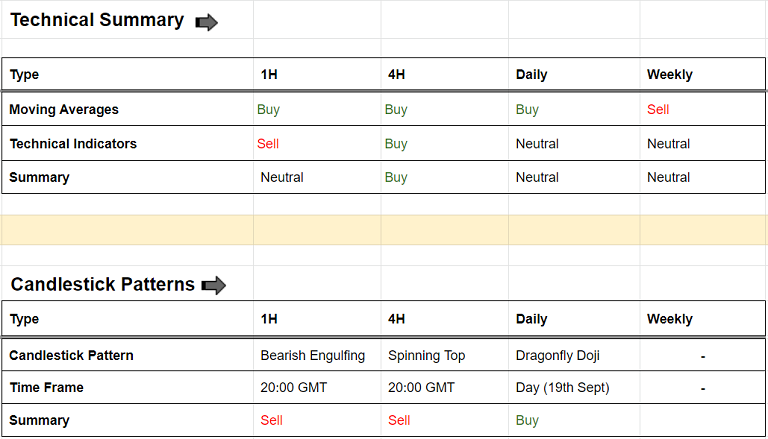This screenshot has width=768, height=439.
Task: Click the Bearish Engulfing pattern cell
Action: (x=313, y=355)
